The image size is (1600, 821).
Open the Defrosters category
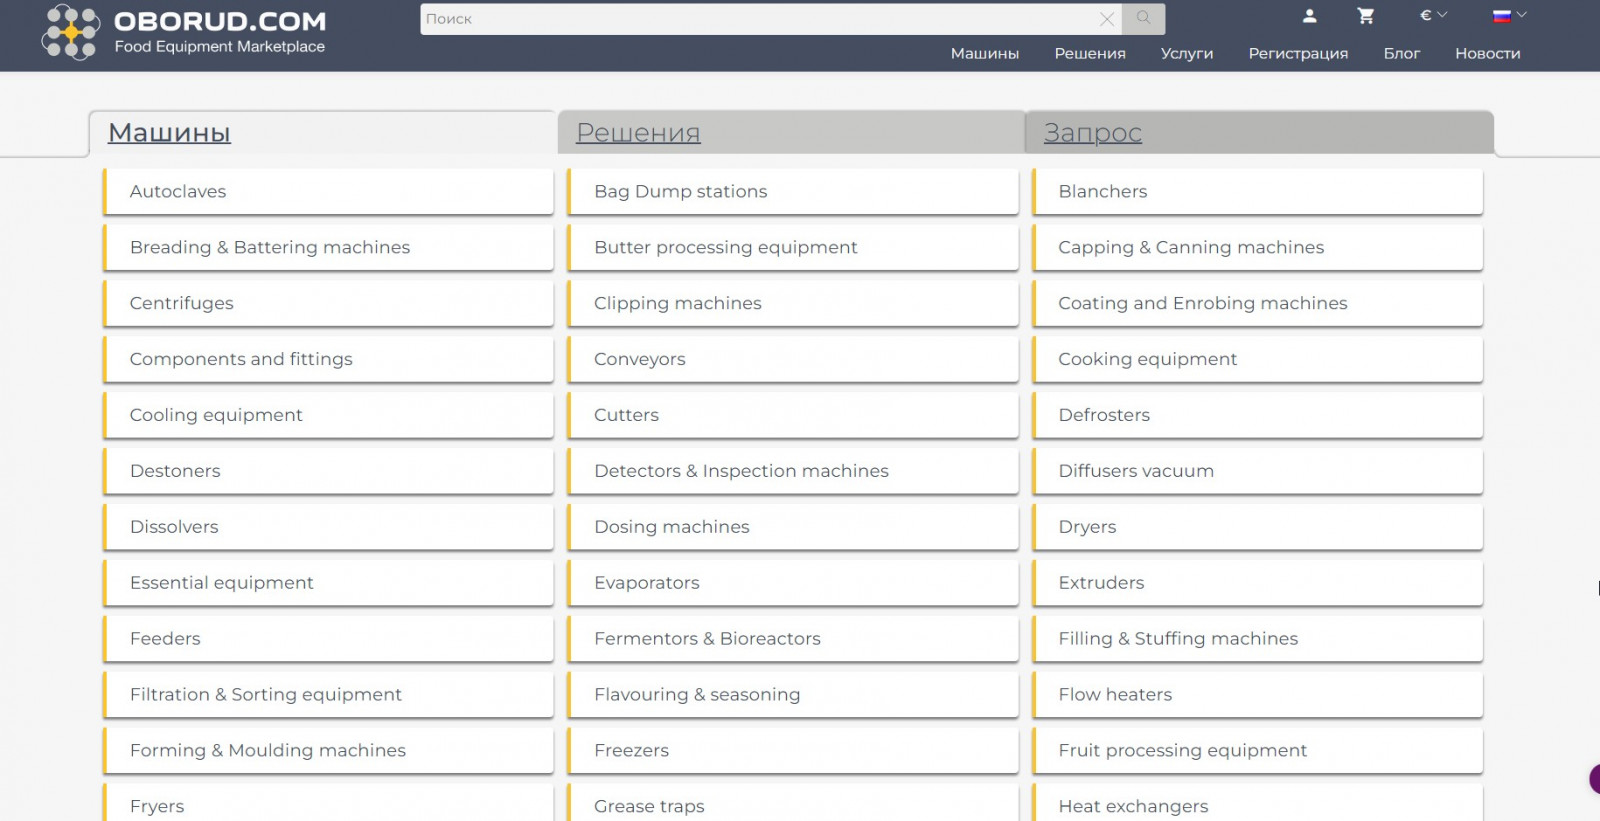[x=1257, y=415]
